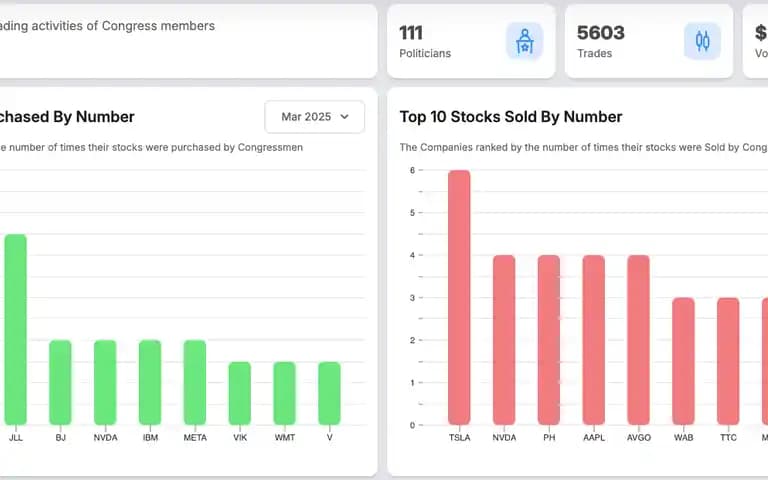Click the y-axis value 0 on sold chart
Screen dimensions: 768x480
pyautogui.click(x=412, y=425)
